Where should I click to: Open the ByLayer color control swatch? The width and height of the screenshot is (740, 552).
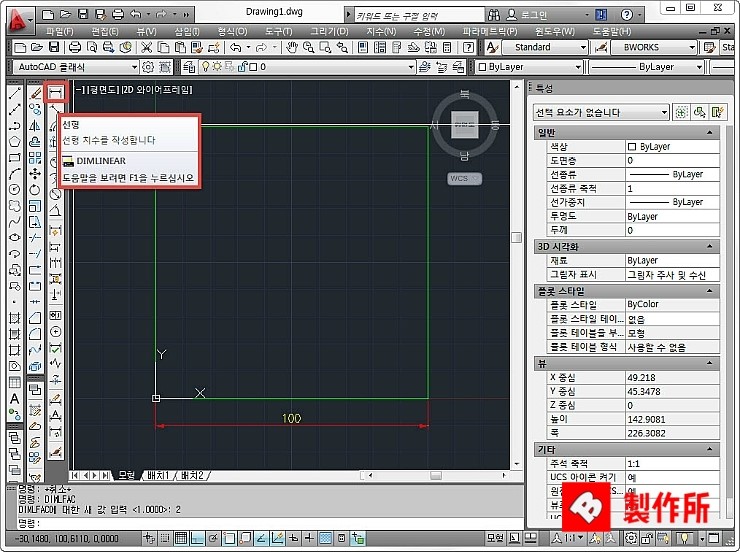pos(529,67)
